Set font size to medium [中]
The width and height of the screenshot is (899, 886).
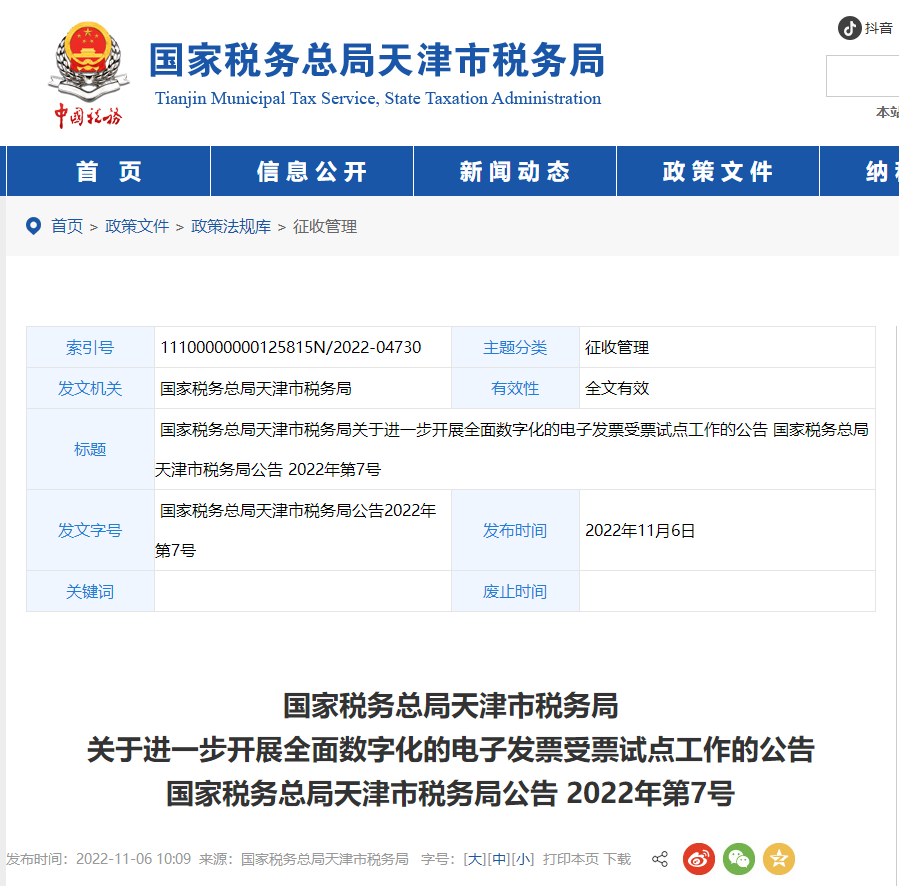498,859
